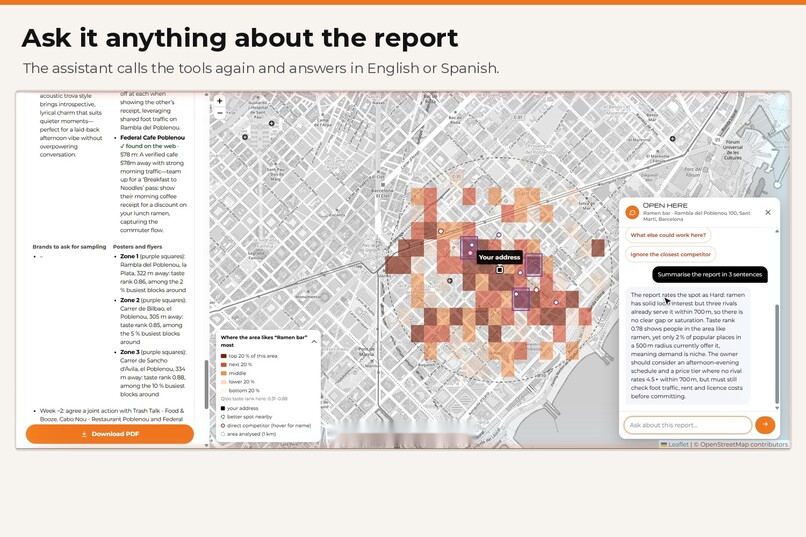Select 'Posters and flyers' heading
Viewport: 806px width, 537px height.
point(137,247)
